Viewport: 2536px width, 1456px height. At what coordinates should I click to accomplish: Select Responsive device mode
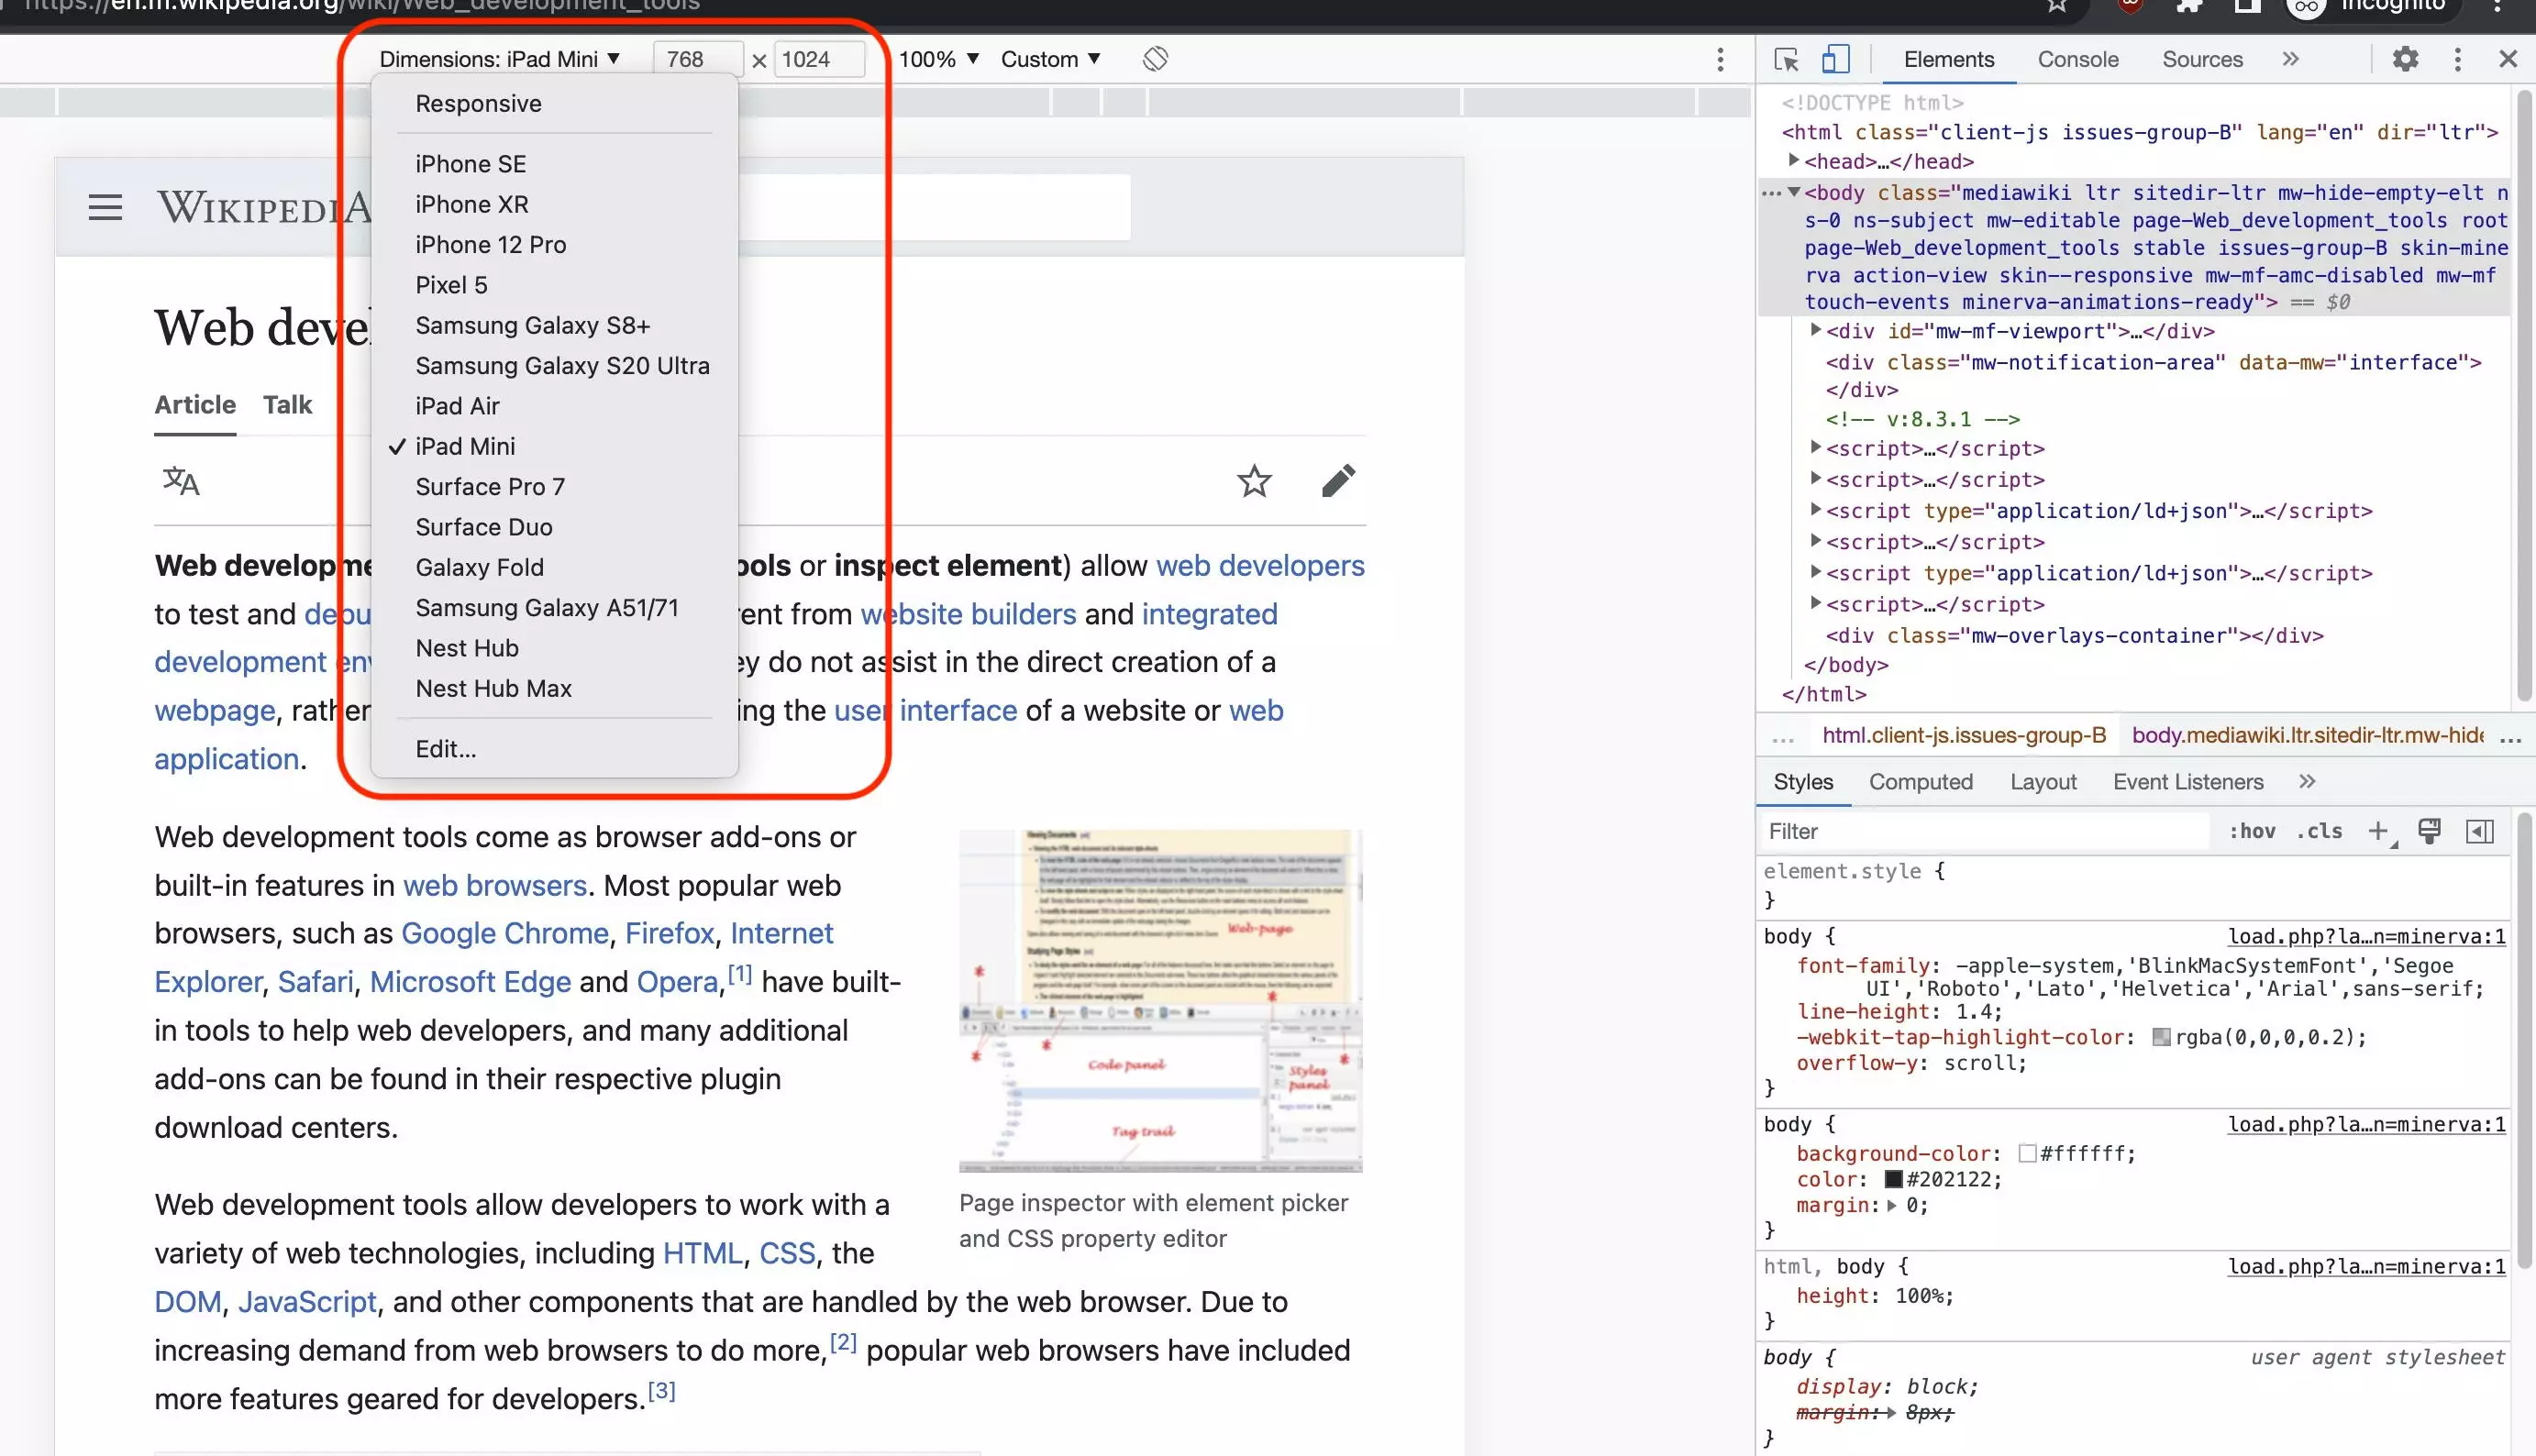(x=477, y=103)
